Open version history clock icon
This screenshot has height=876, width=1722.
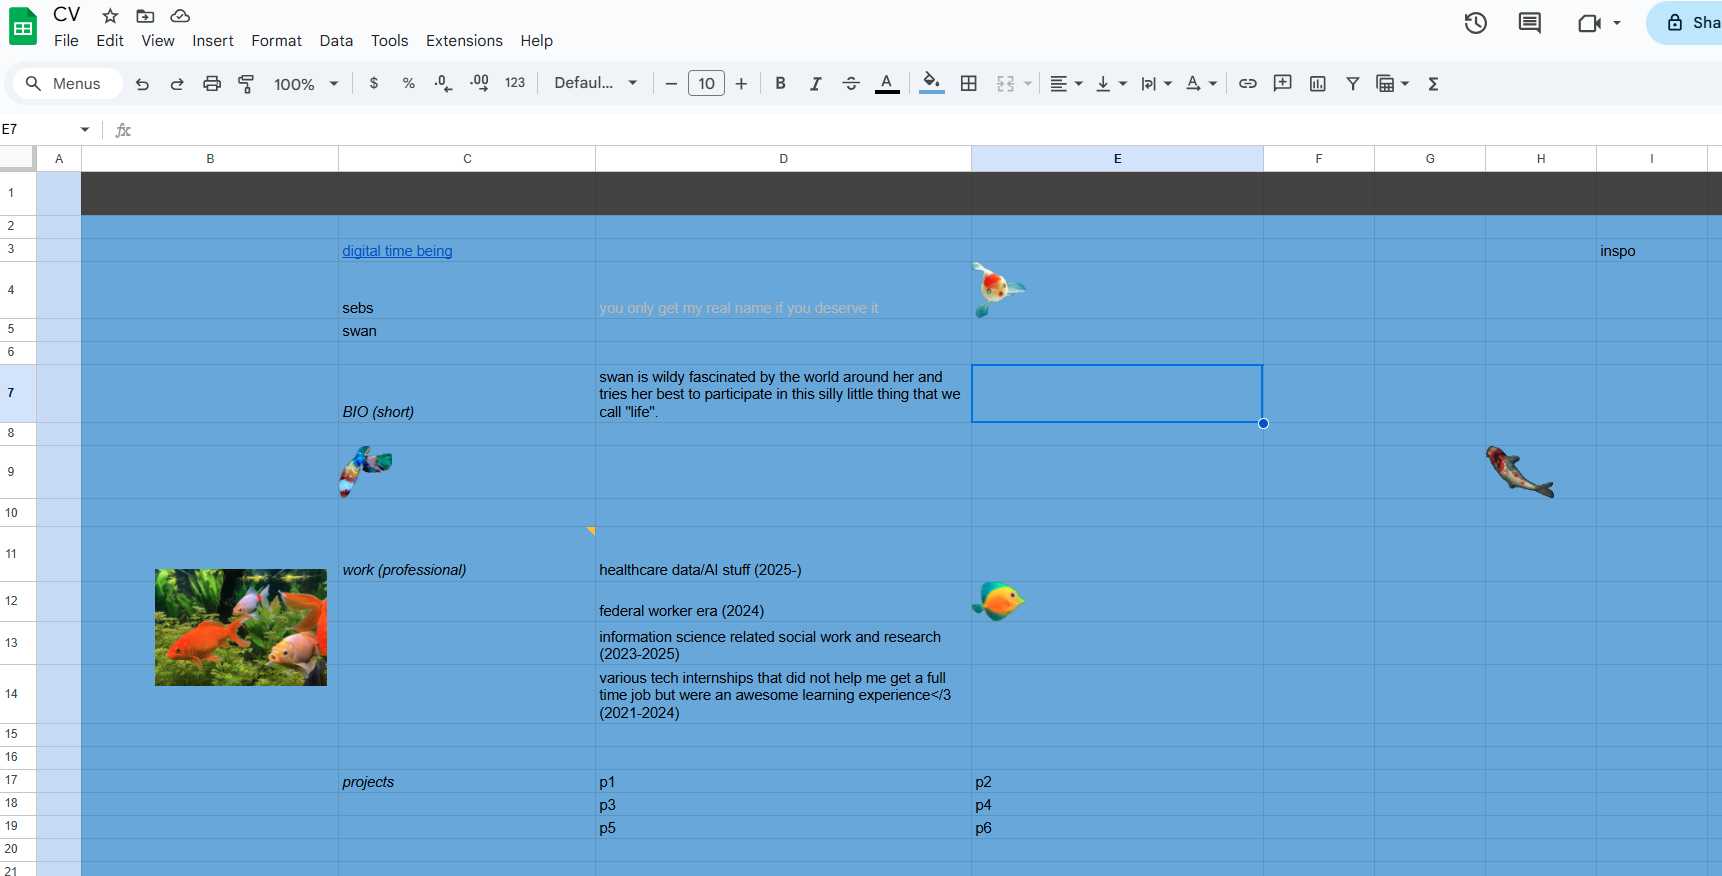[x=1475, y=23]
